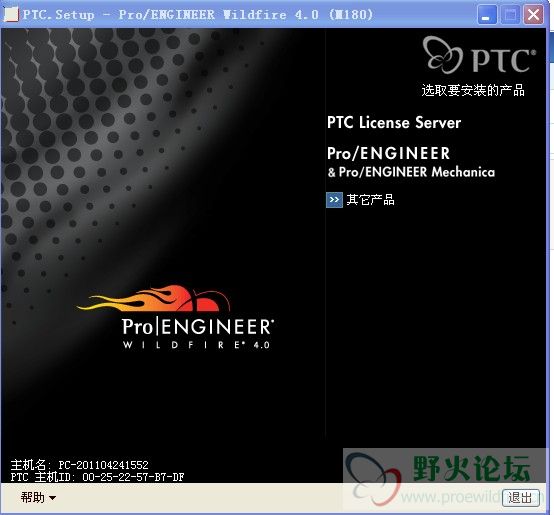
Task: Click the PTC host ID 00-25-22-57-B7-DF
Action: [133, 477]
